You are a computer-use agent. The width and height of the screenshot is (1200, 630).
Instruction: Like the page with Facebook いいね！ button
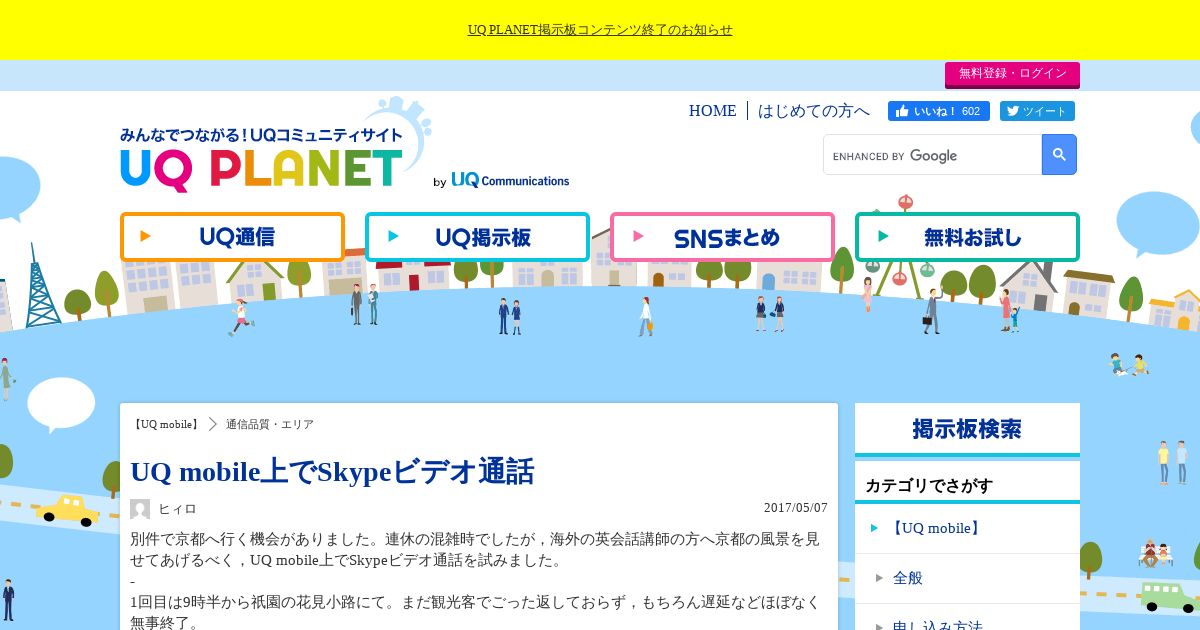(x=938, y=111)
